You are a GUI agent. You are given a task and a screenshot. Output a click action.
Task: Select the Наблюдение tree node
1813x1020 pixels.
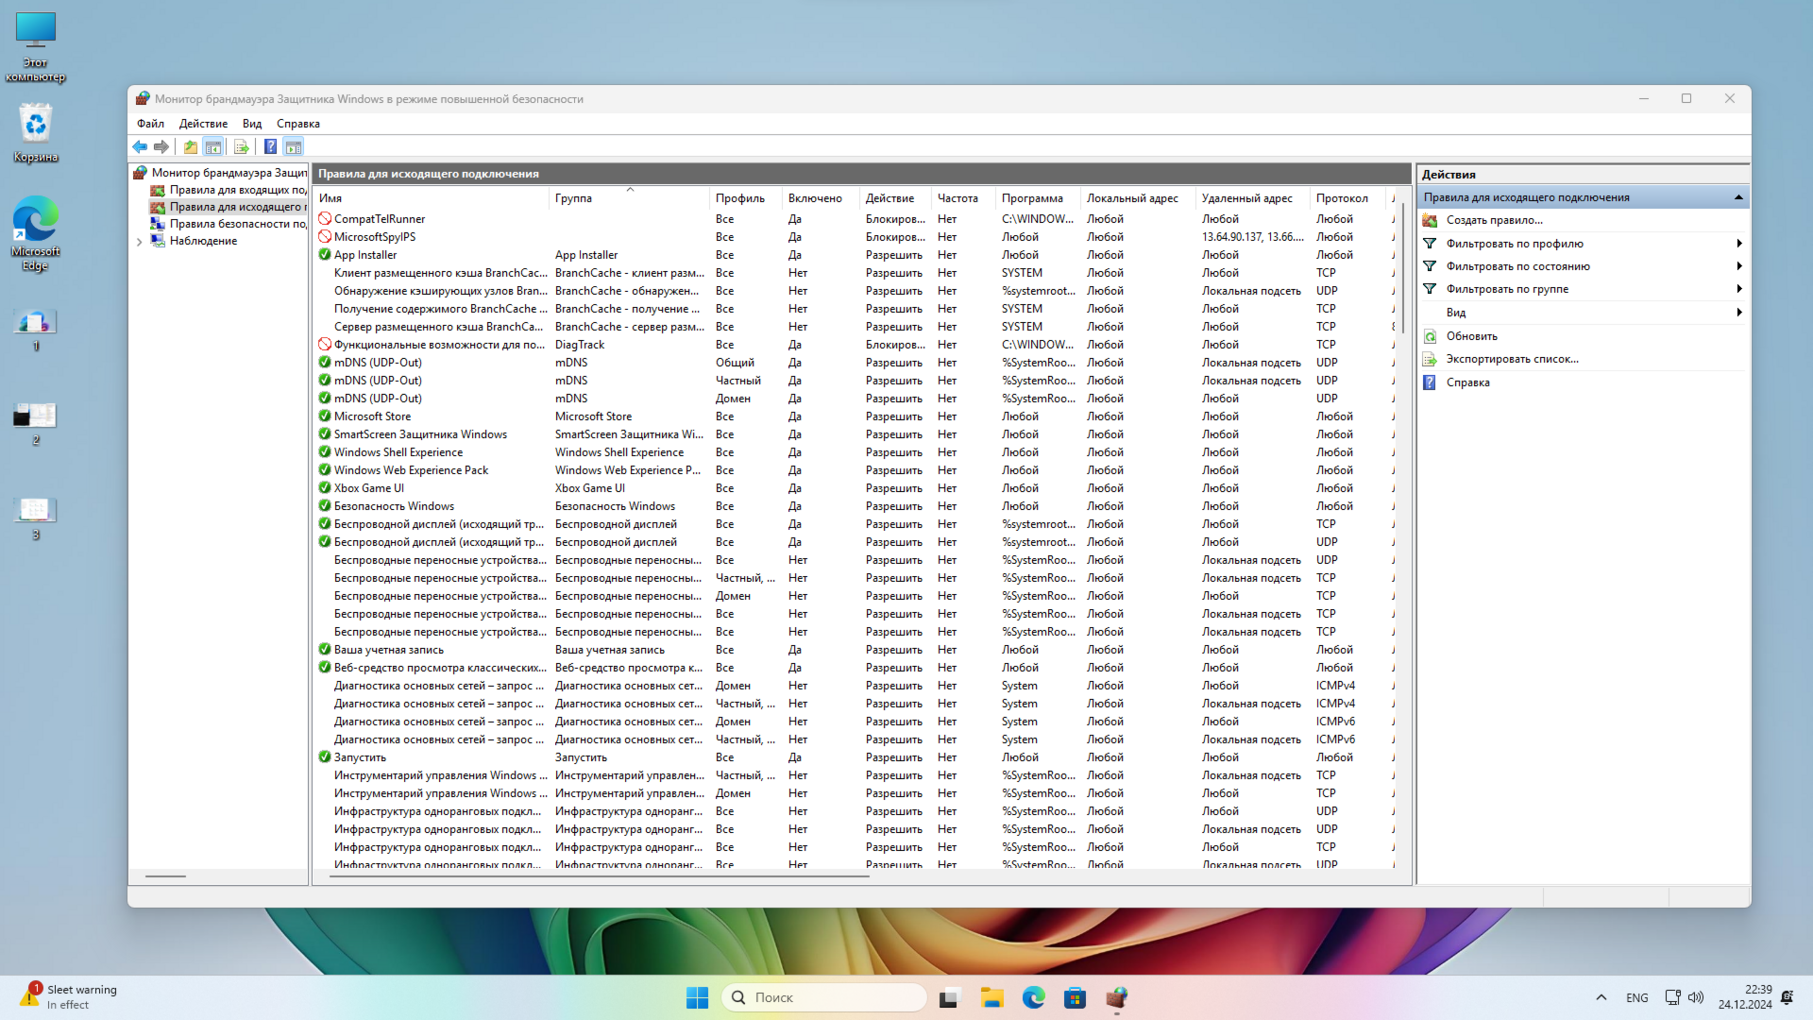click(203, 241)
